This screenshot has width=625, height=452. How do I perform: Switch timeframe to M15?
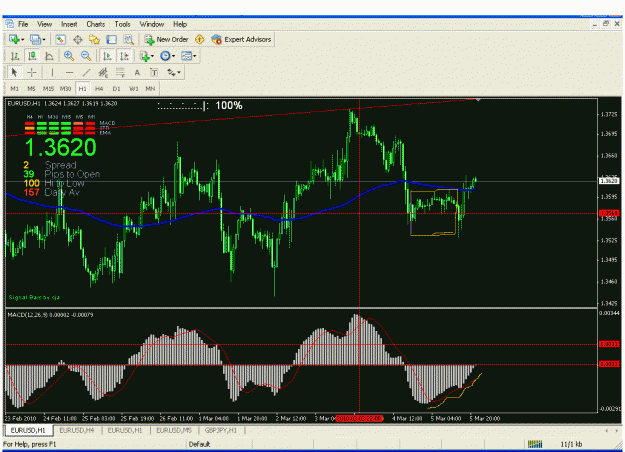[48, 88]
